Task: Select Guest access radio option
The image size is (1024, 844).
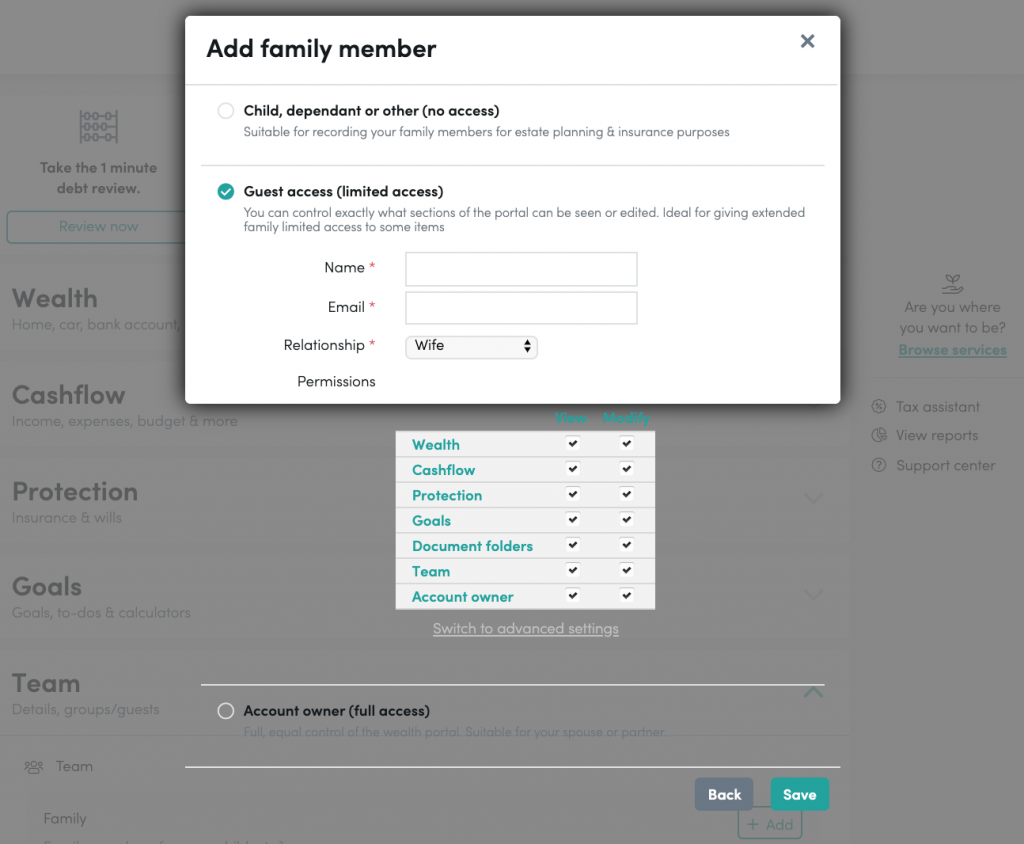Action: pos(226,192)
